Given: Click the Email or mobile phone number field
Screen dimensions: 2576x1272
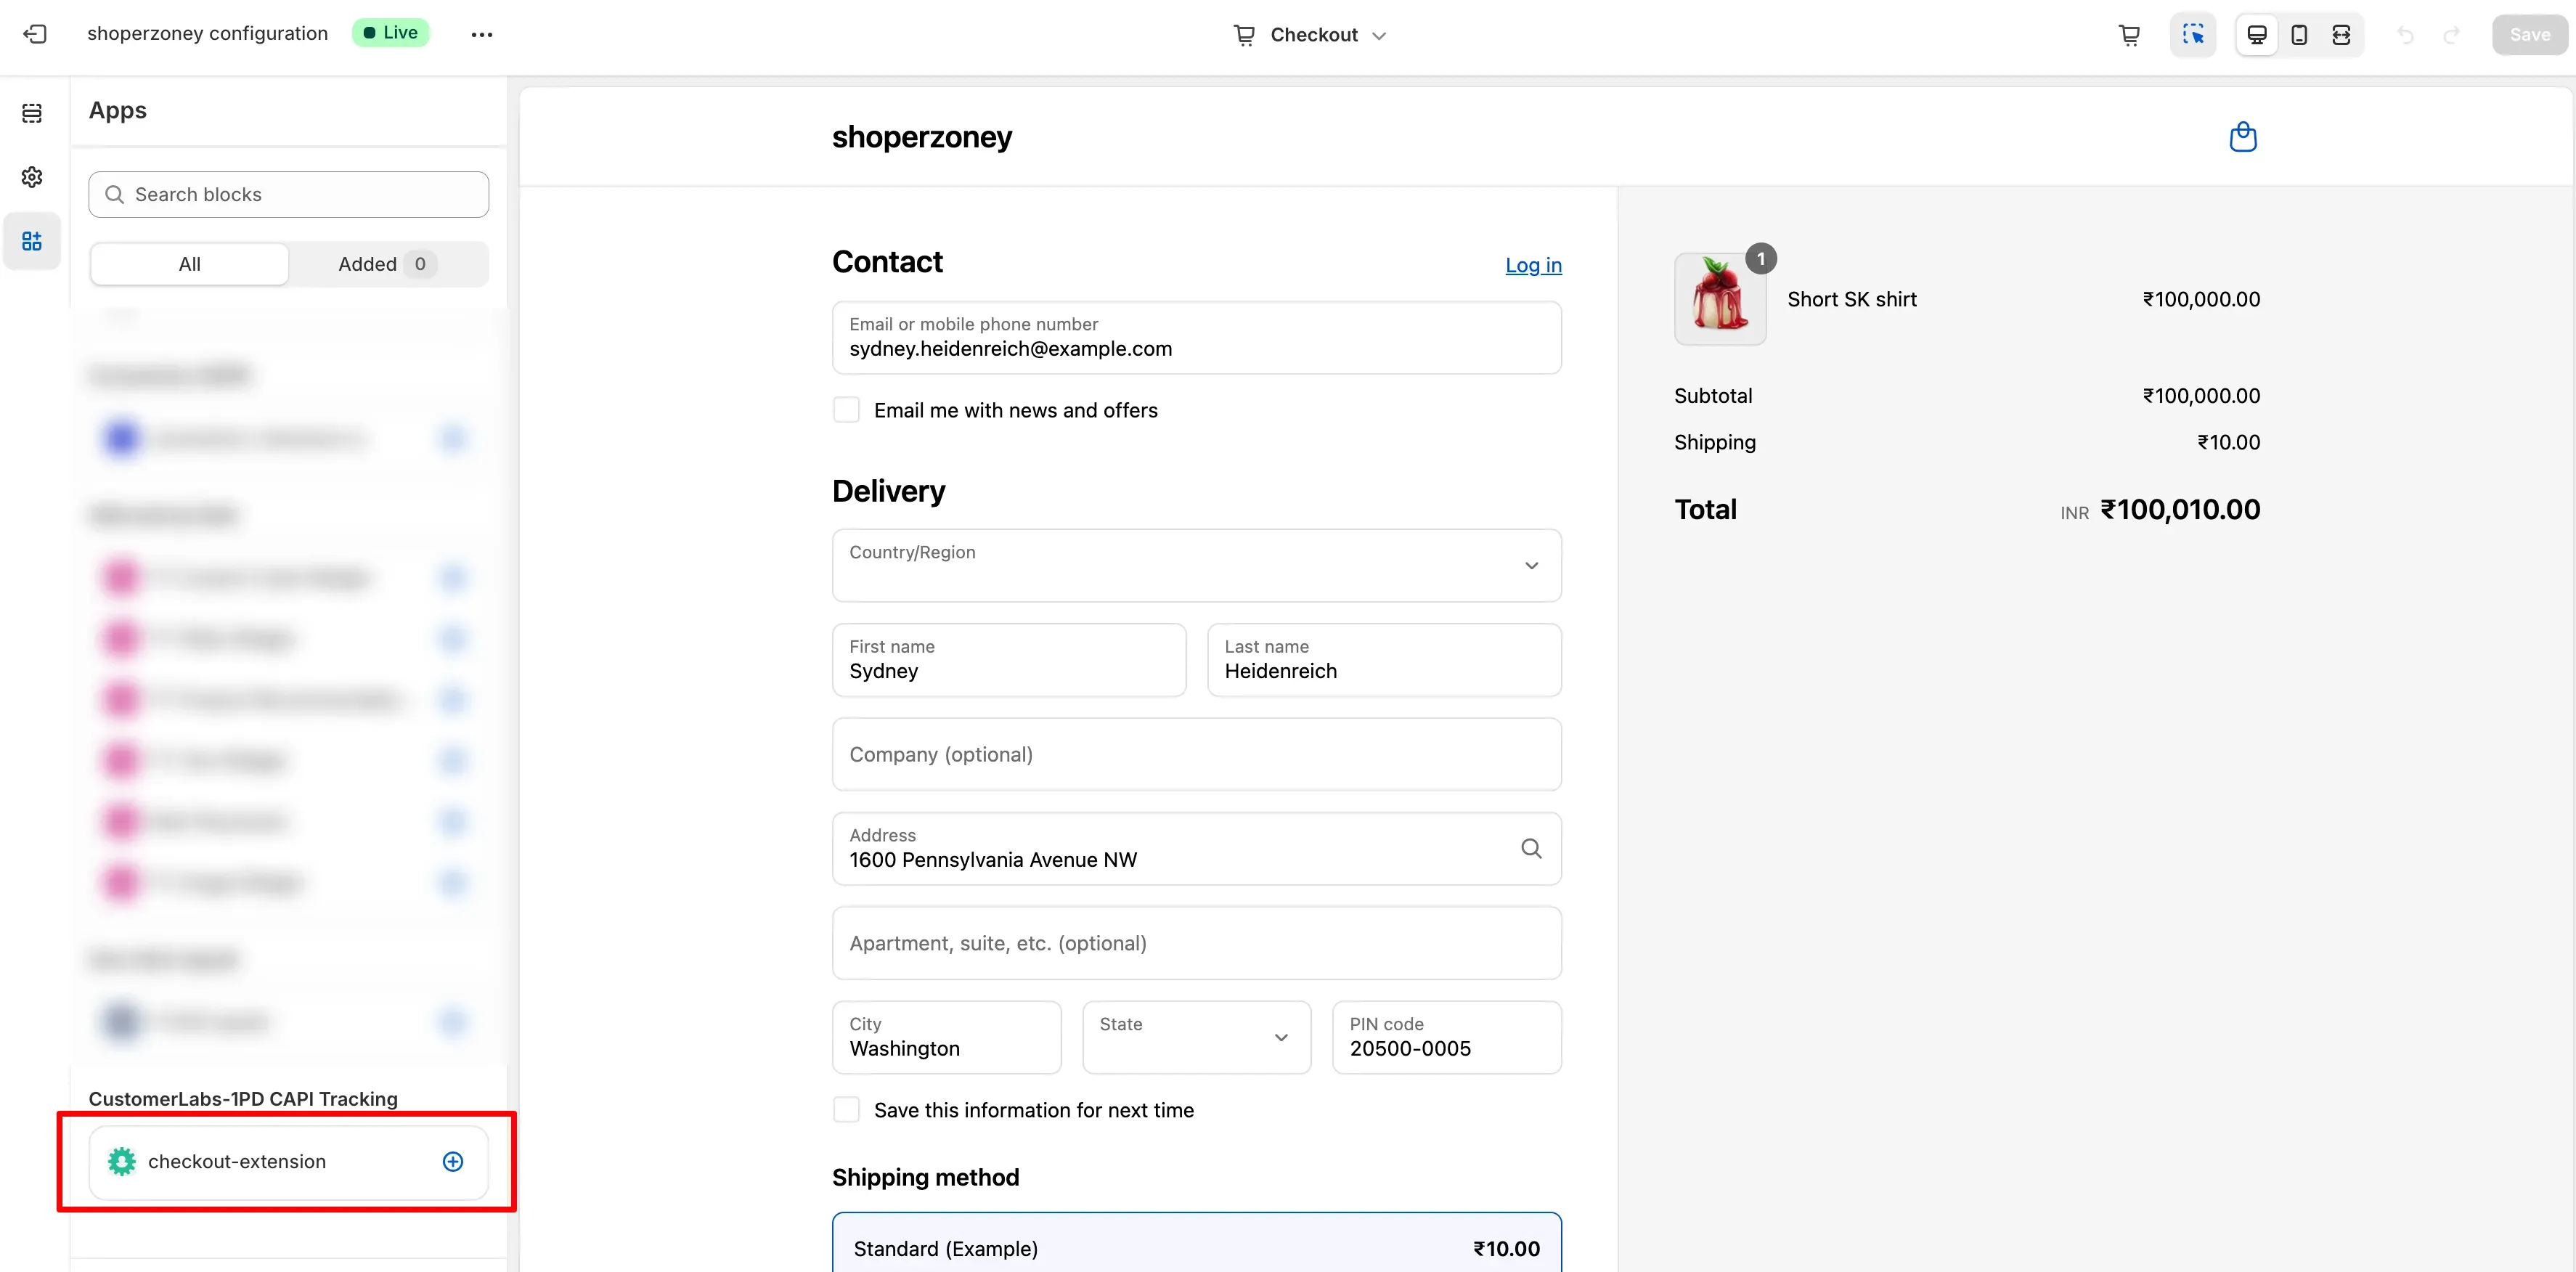Looking at the screenshot, I should [x=1196, y=338].
